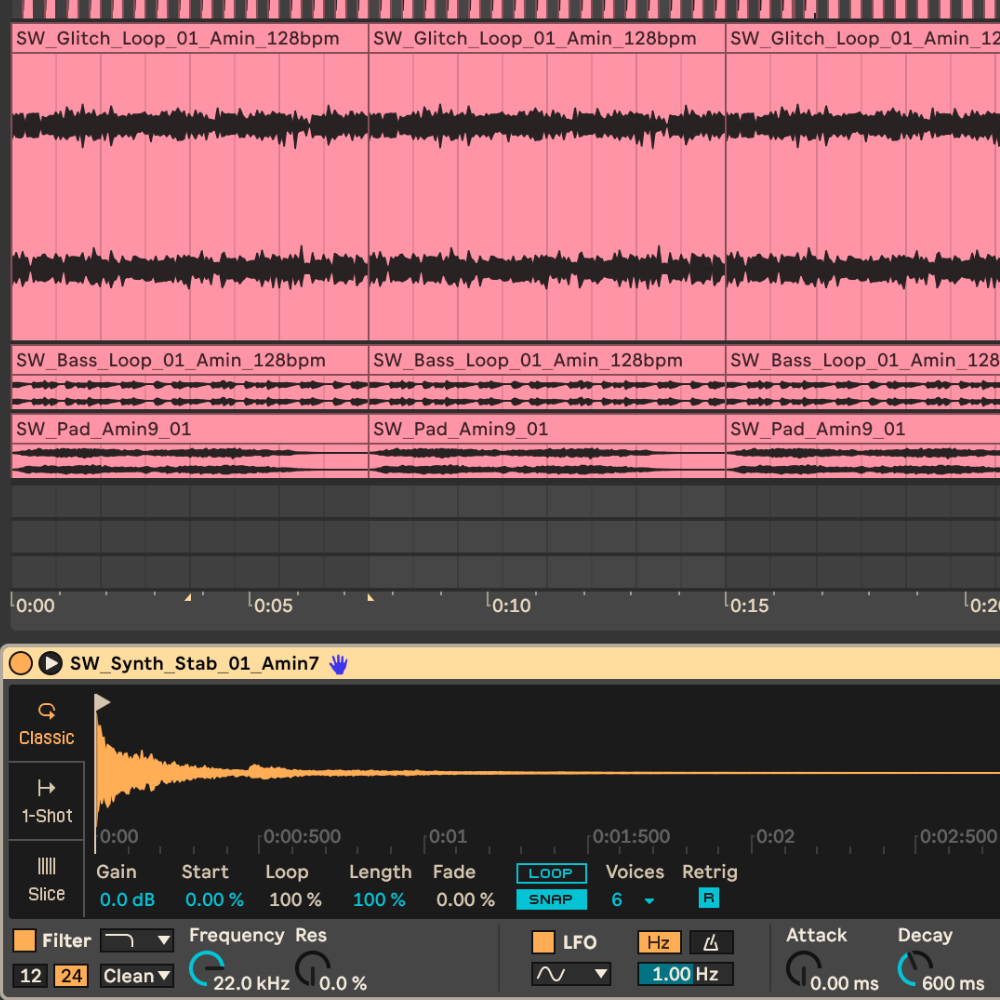This screenshot has width=1000, height=1000.
Task: Switch to 1-Shot mode
Action: tap(46, 802)
